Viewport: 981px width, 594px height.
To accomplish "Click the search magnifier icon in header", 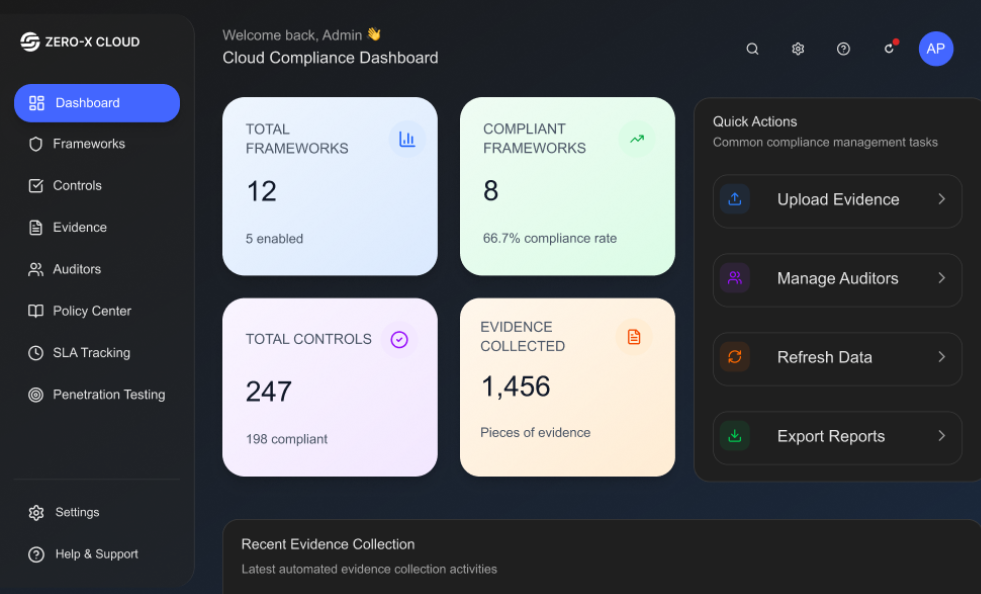I will (x=752, y=49).
